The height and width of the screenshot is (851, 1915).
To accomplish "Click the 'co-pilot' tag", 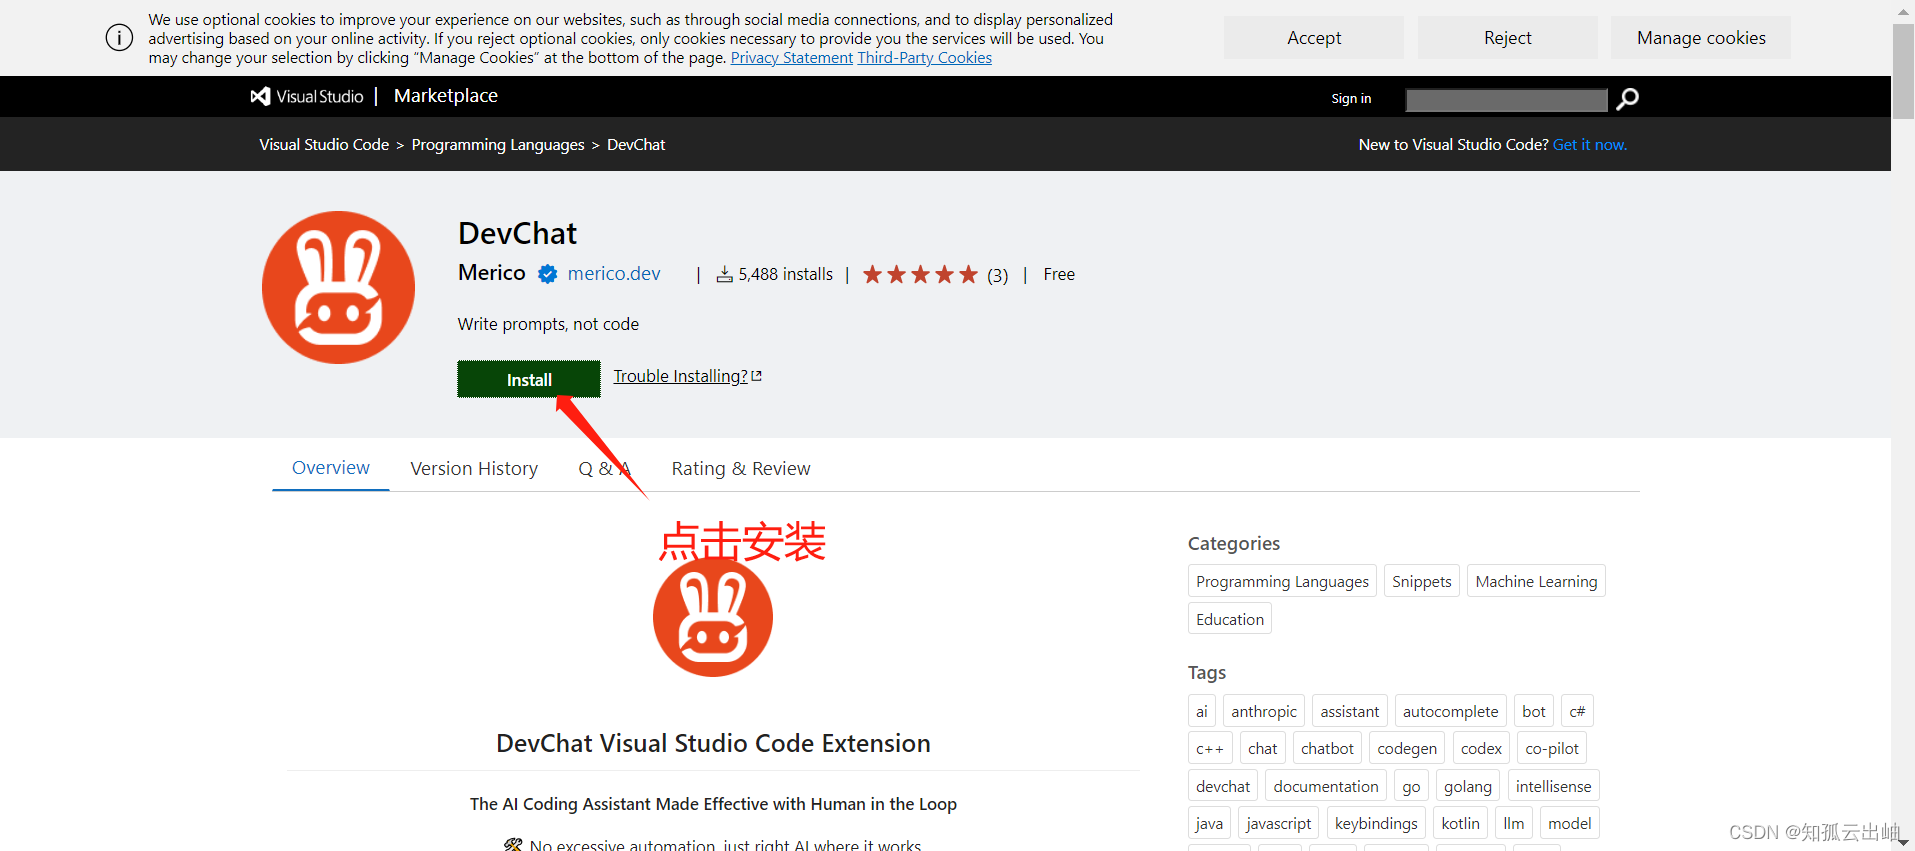I will coord(1552,748).
